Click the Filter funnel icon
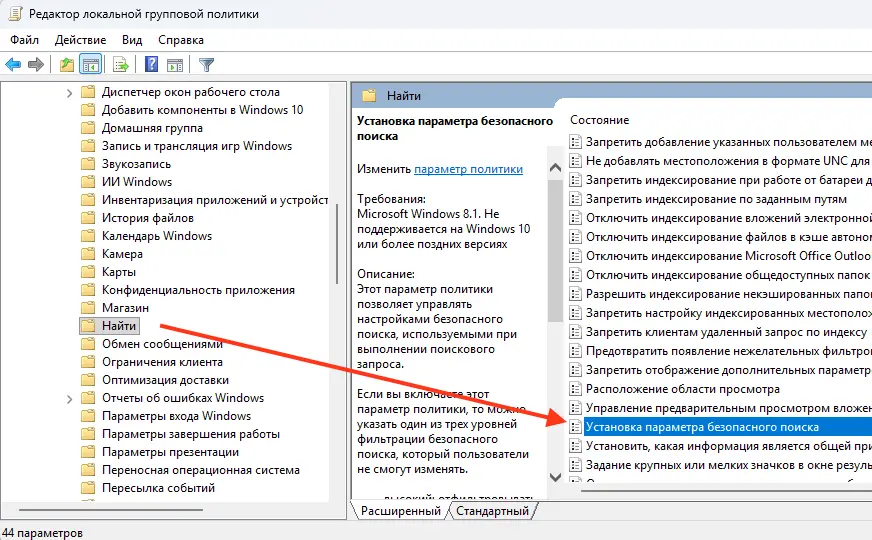 click(207, 65)
